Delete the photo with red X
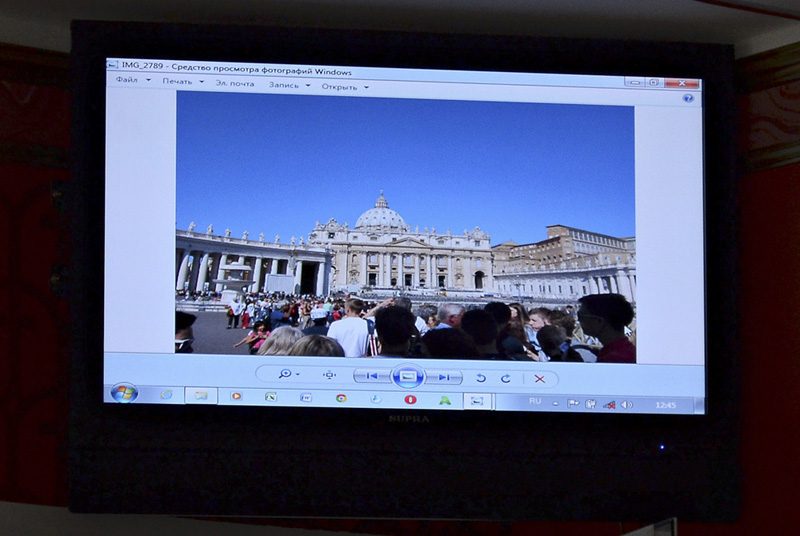 coord(540,379)
